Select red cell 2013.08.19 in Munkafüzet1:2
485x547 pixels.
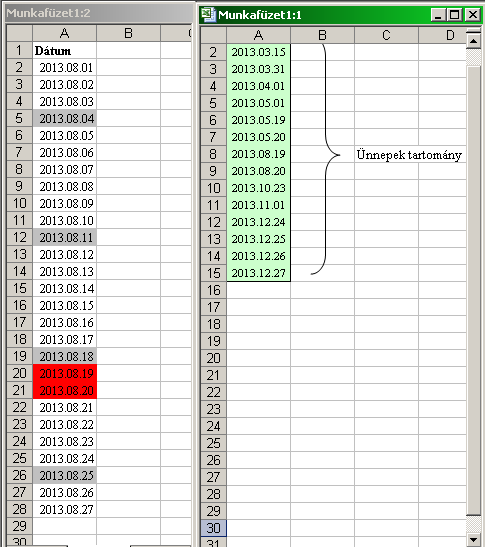(x=65, y=374)
